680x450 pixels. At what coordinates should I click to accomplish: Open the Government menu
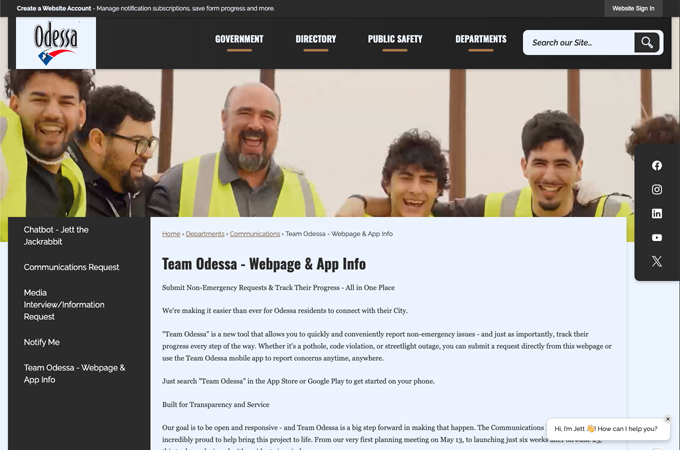239,39
